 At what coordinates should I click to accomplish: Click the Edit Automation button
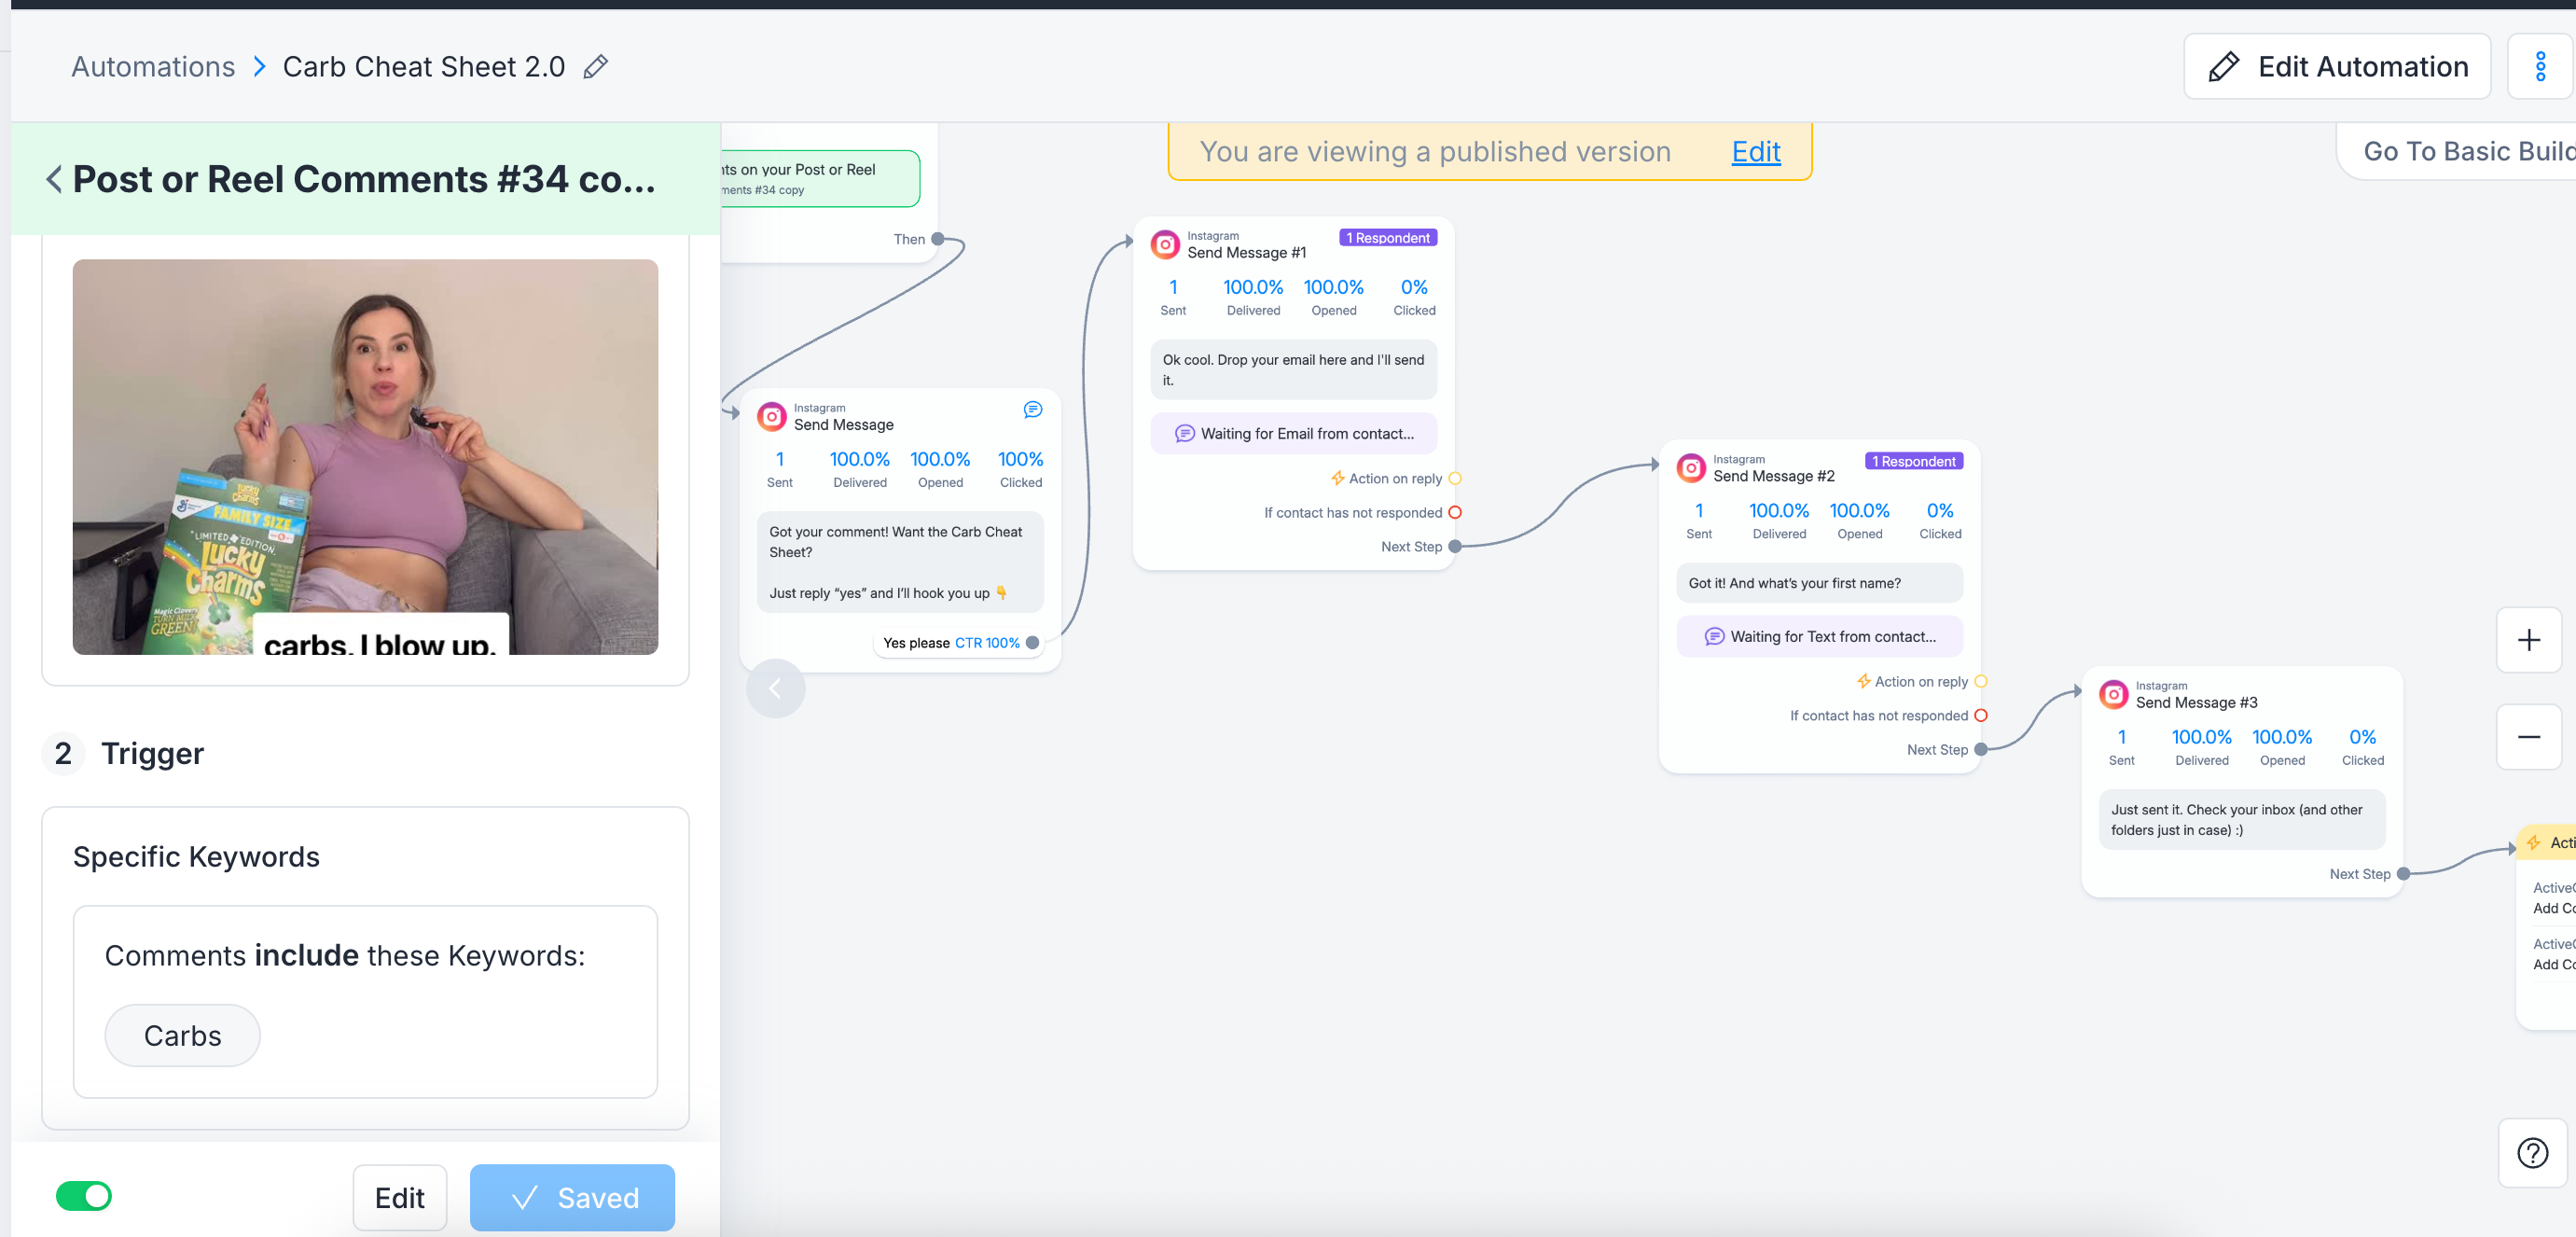click(2337, 67)
